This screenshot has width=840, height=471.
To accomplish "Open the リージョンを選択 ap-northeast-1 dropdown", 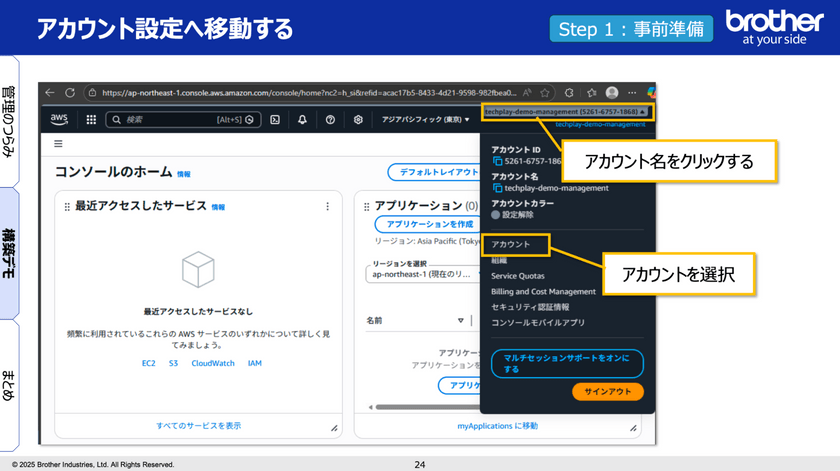I will click(x=418, y=273).
